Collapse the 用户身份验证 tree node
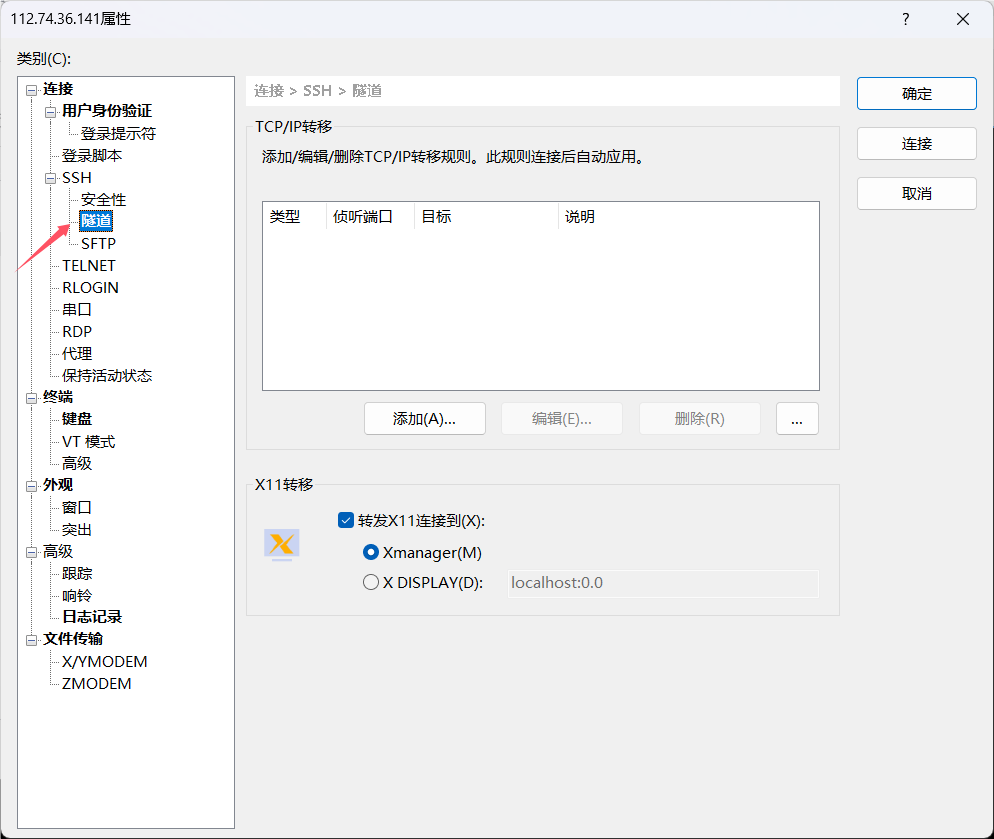994x839 pixels. tap(50, 112)
